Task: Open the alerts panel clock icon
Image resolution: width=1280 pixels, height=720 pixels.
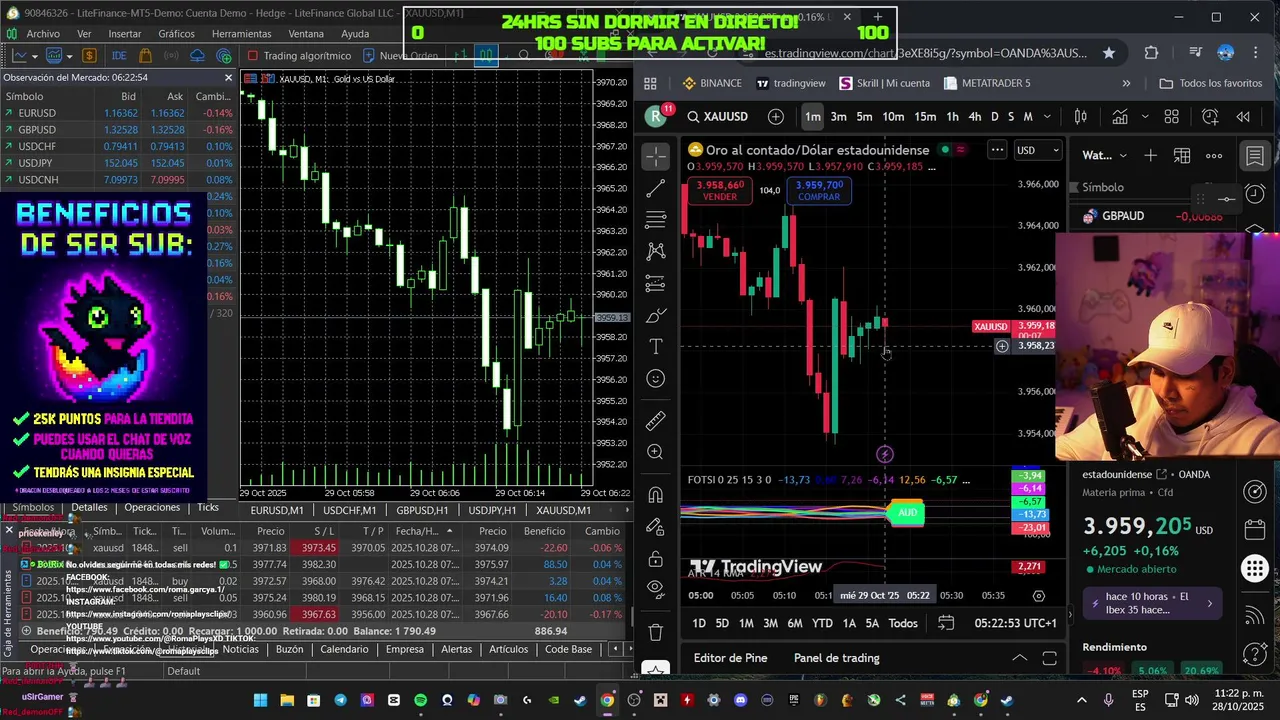Action: click(x=1255, y=193)
